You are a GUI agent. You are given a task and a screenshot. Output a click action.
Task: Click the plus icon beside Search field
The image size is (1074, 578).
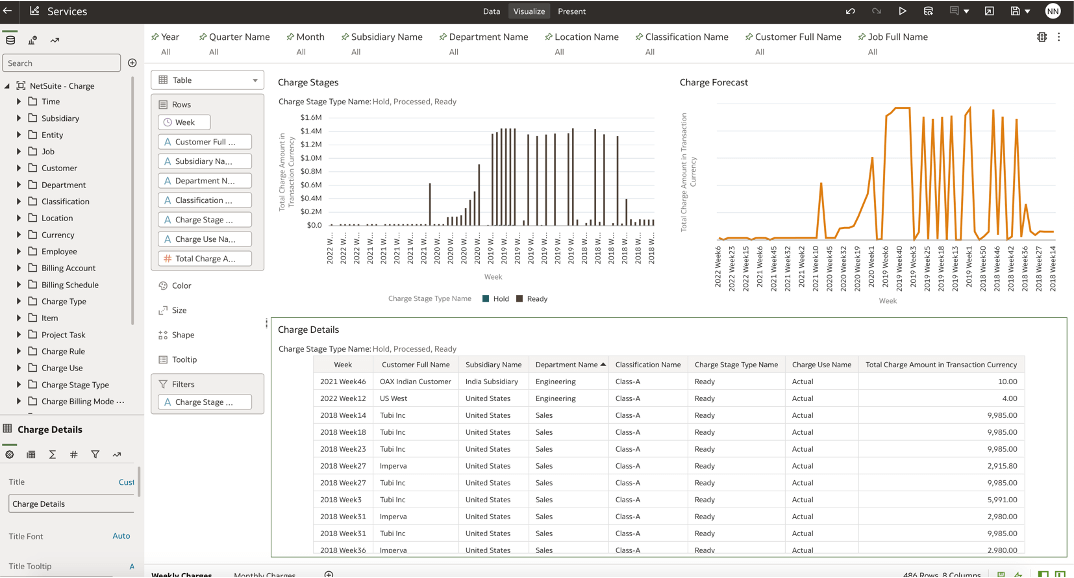(132, 63)
